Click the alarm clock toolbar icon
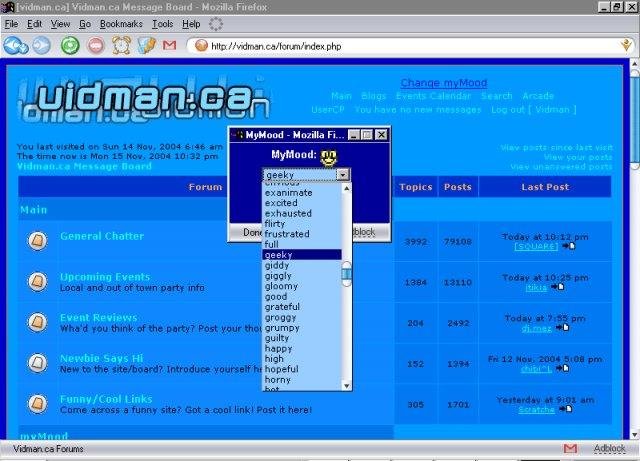Image resolution: width=640 pixels, height=461 pixels. pos(121,45)
